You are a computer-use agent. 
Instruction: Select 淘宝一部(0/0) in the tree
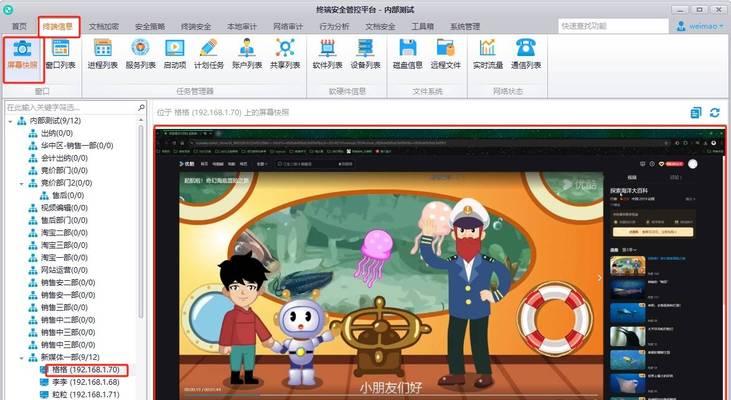(64, 258)
